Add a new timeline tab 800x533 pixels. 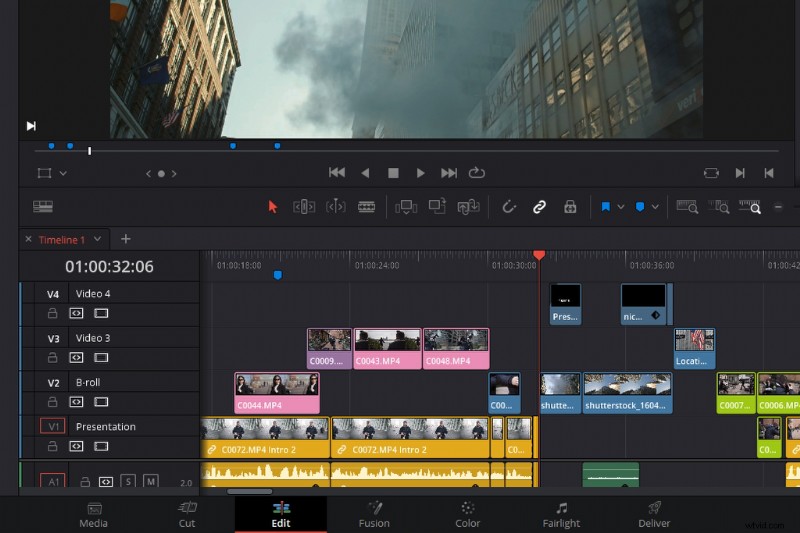[126, 239]
